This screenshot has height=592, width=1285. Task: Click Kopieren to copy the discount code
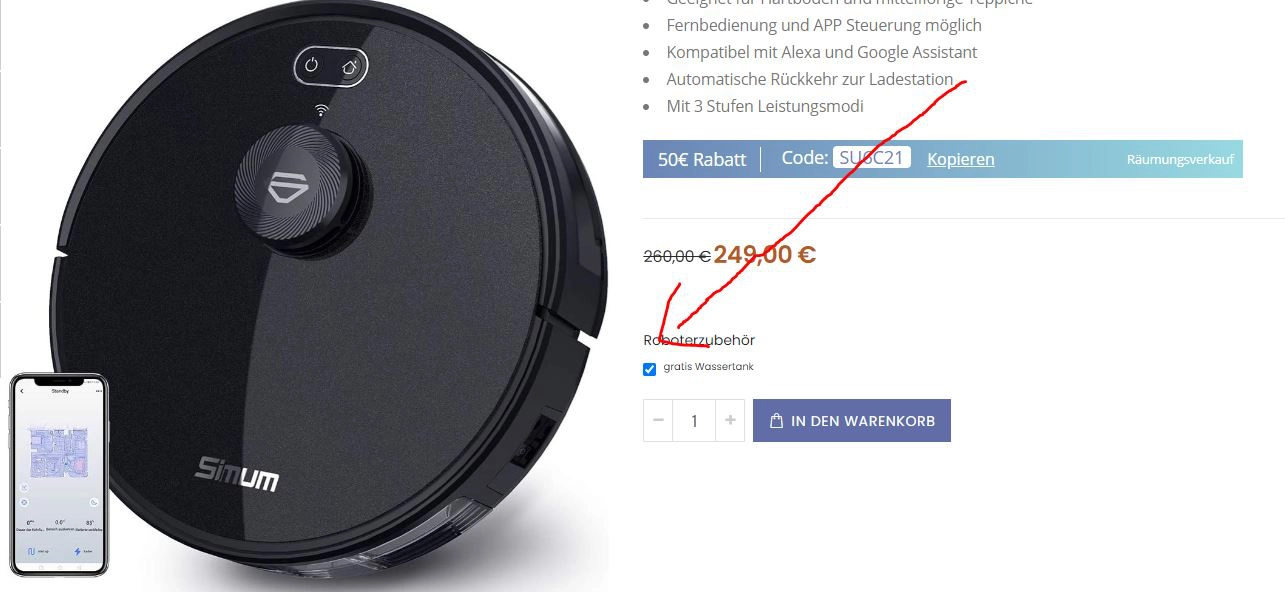960,159
